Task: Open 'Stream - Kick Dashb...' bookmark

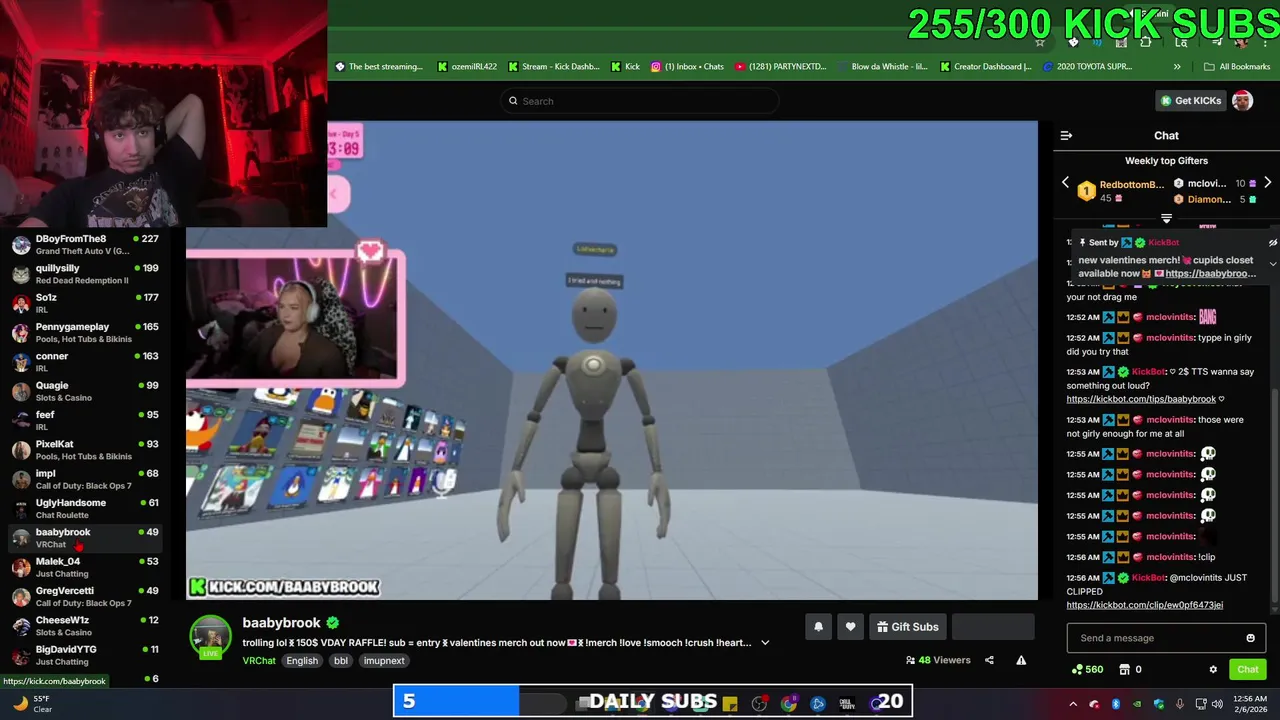Action: (554, 67)
